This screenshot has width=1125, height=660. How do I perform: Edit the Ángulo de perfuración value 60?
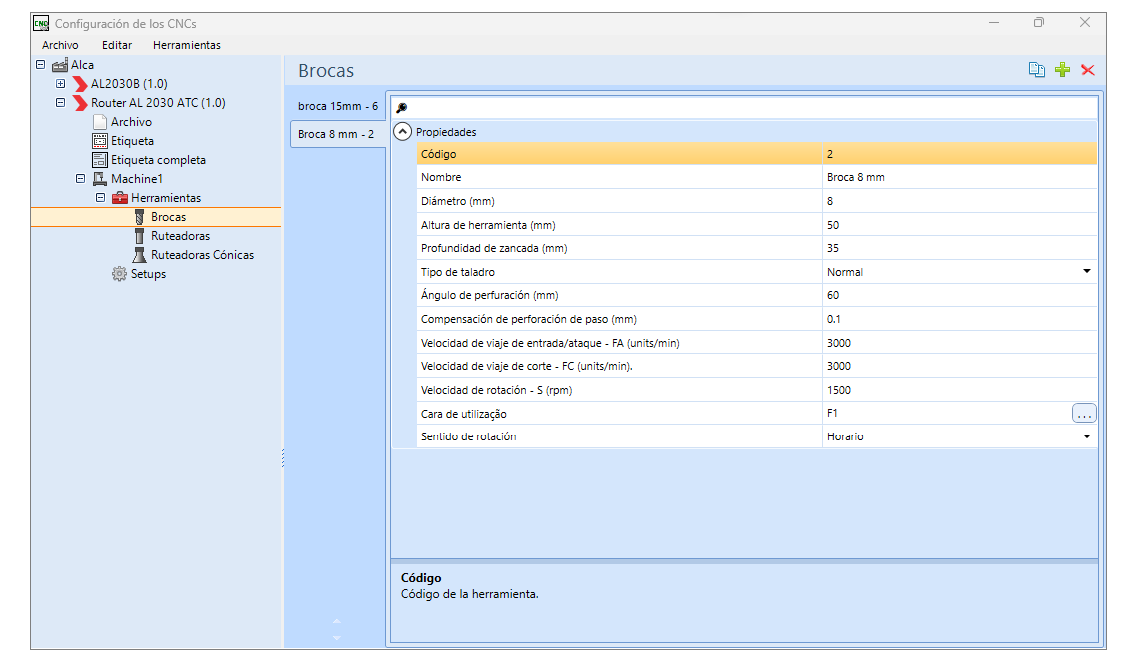(x=959, y=295)
